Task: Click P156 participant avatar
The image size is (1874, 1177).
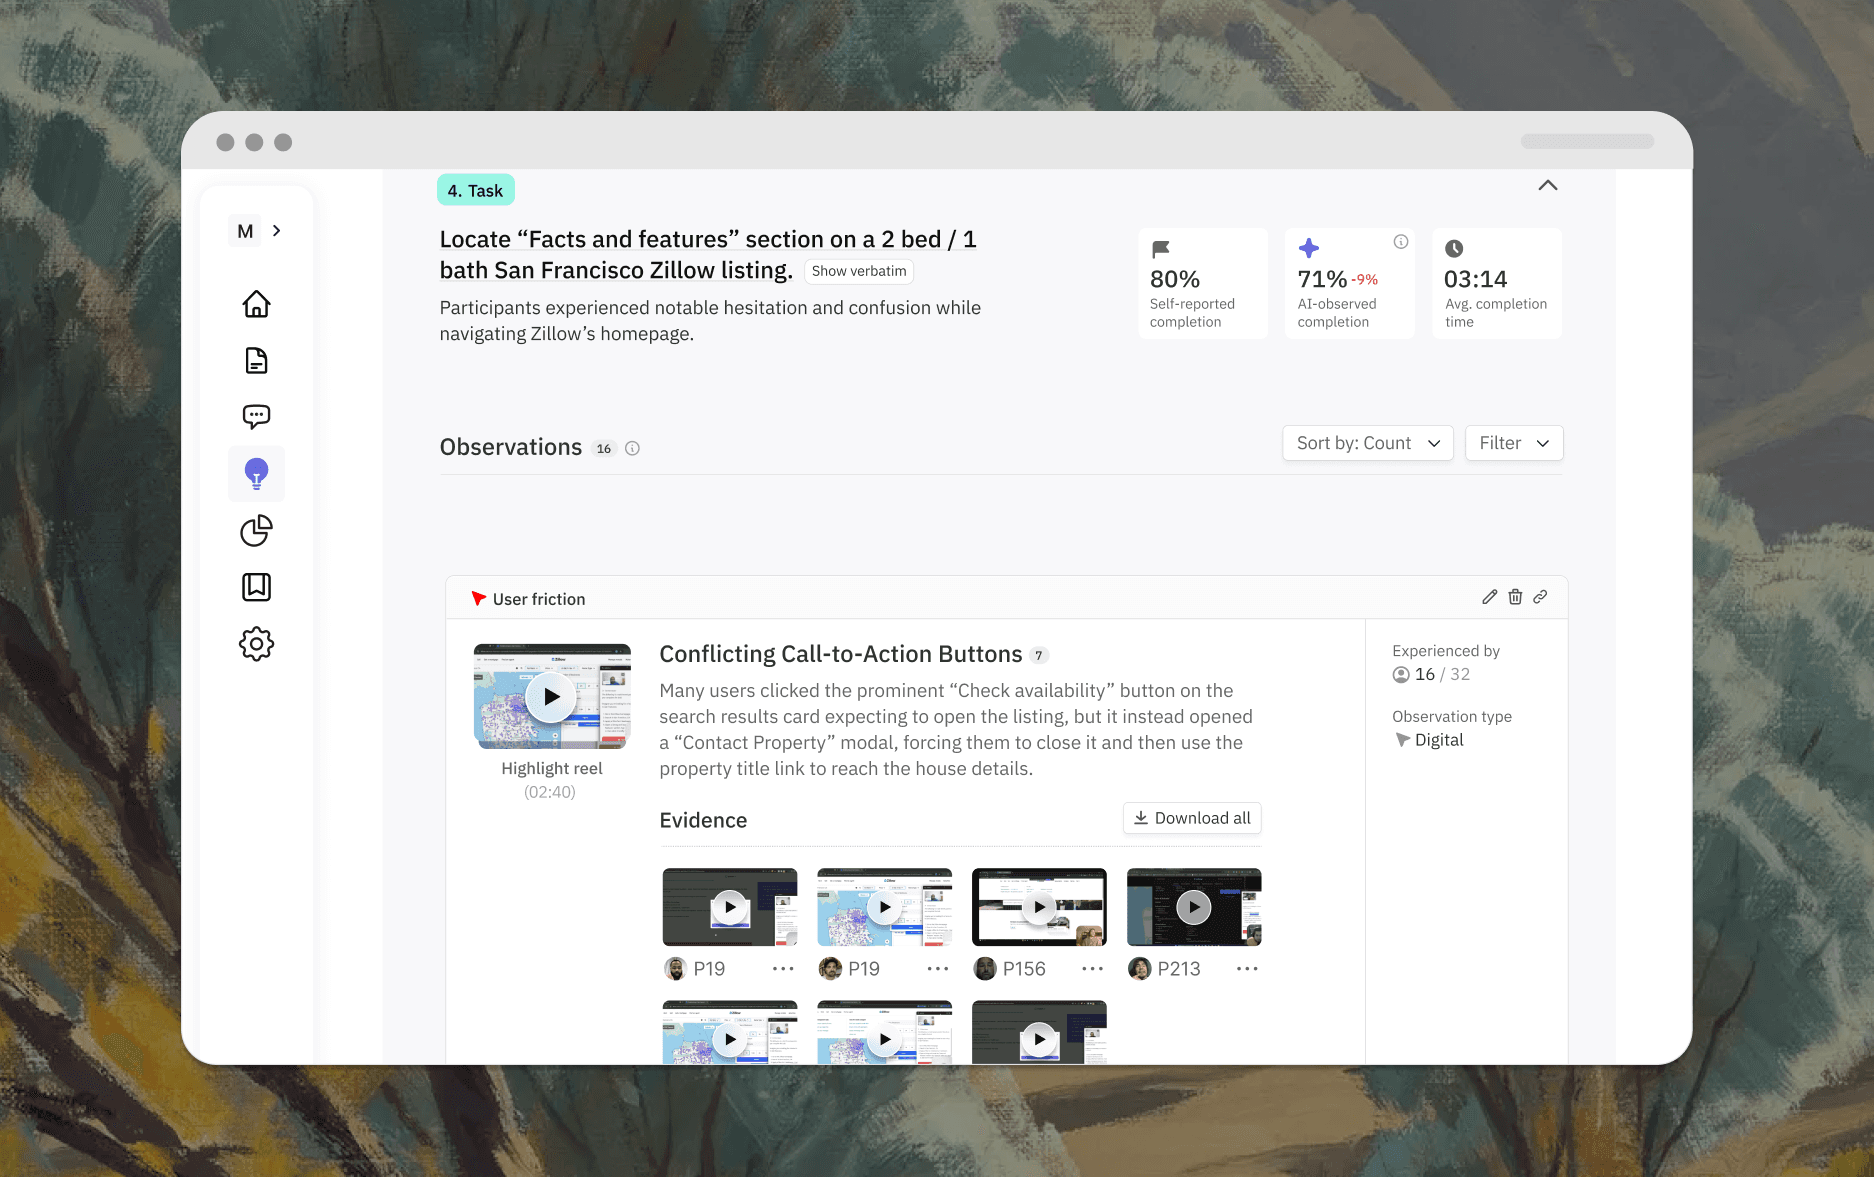Action: (985, 968)
